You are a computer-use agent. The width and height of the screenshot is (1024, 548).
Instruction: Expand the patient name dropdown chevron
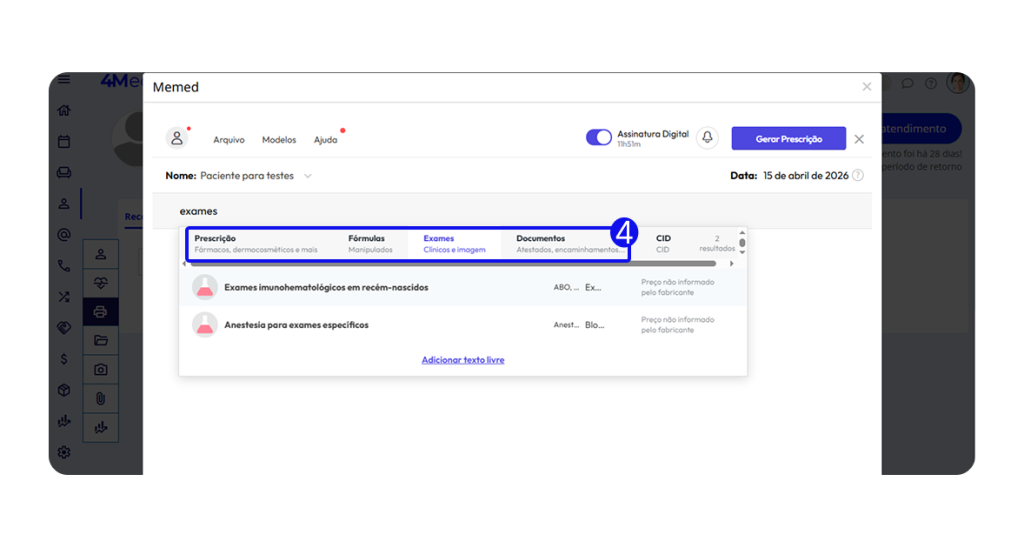(x=308, y=176)
